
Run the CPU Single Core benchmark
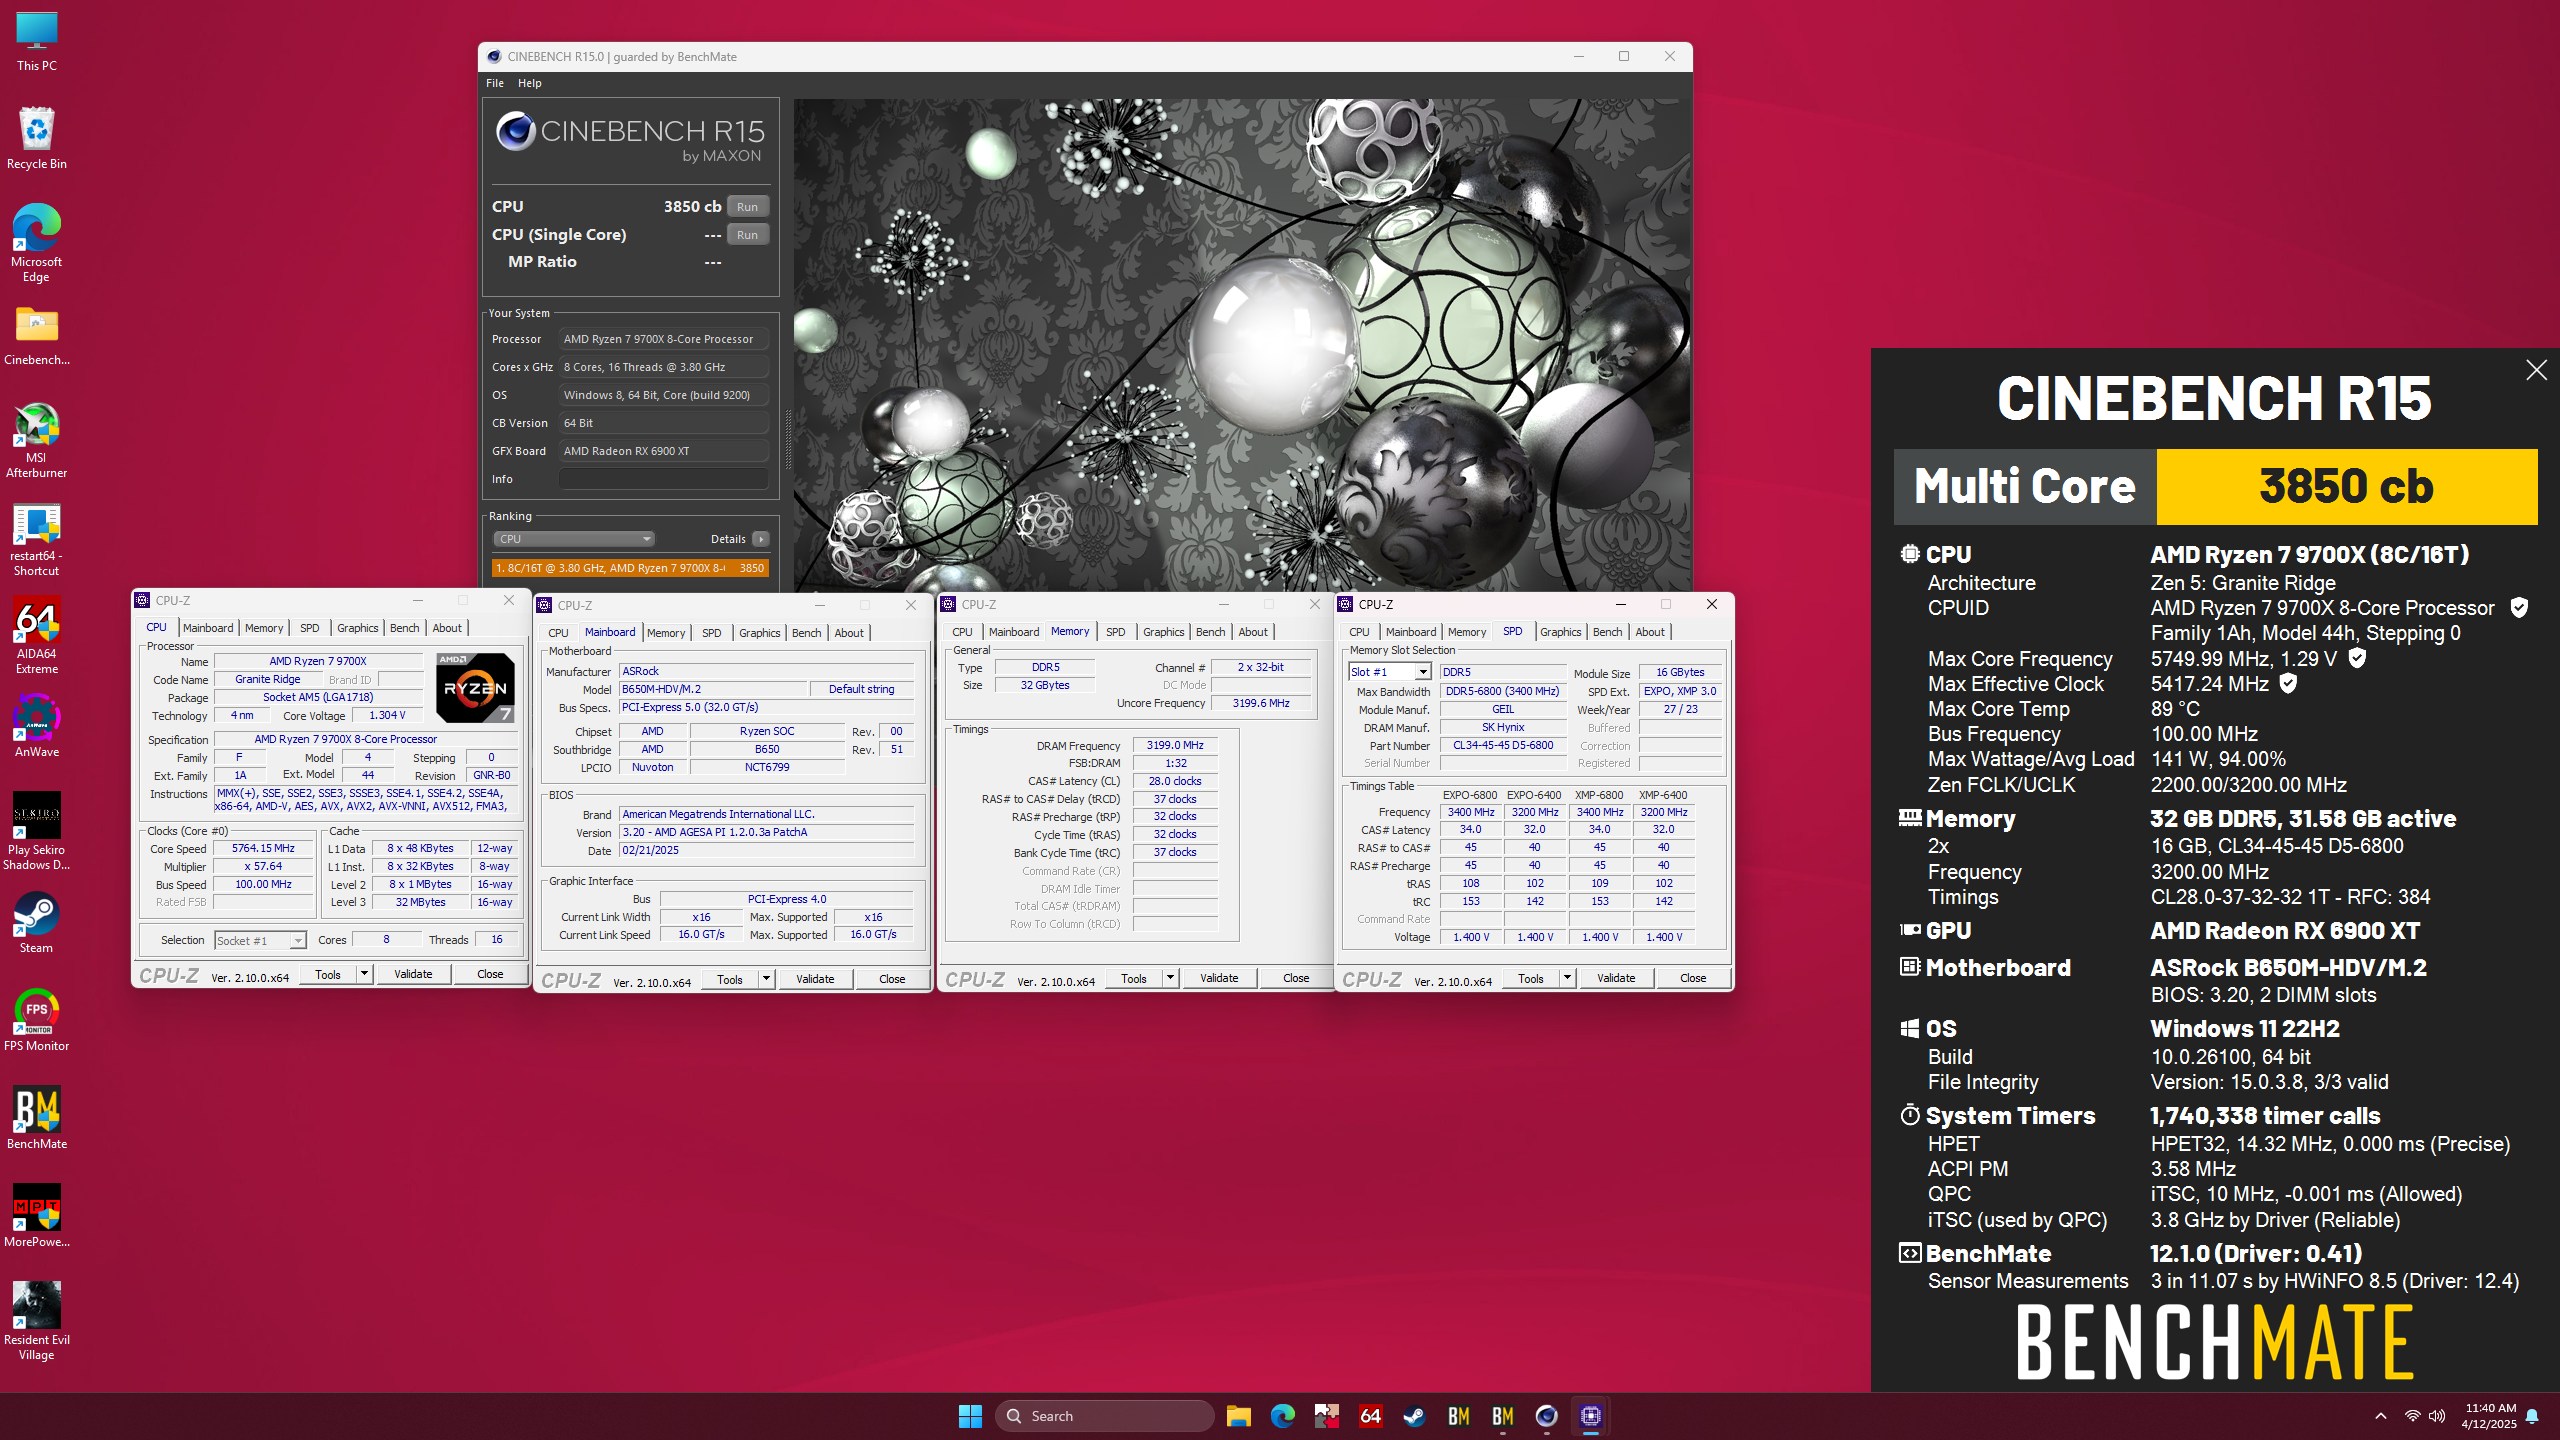pos(747,235)
